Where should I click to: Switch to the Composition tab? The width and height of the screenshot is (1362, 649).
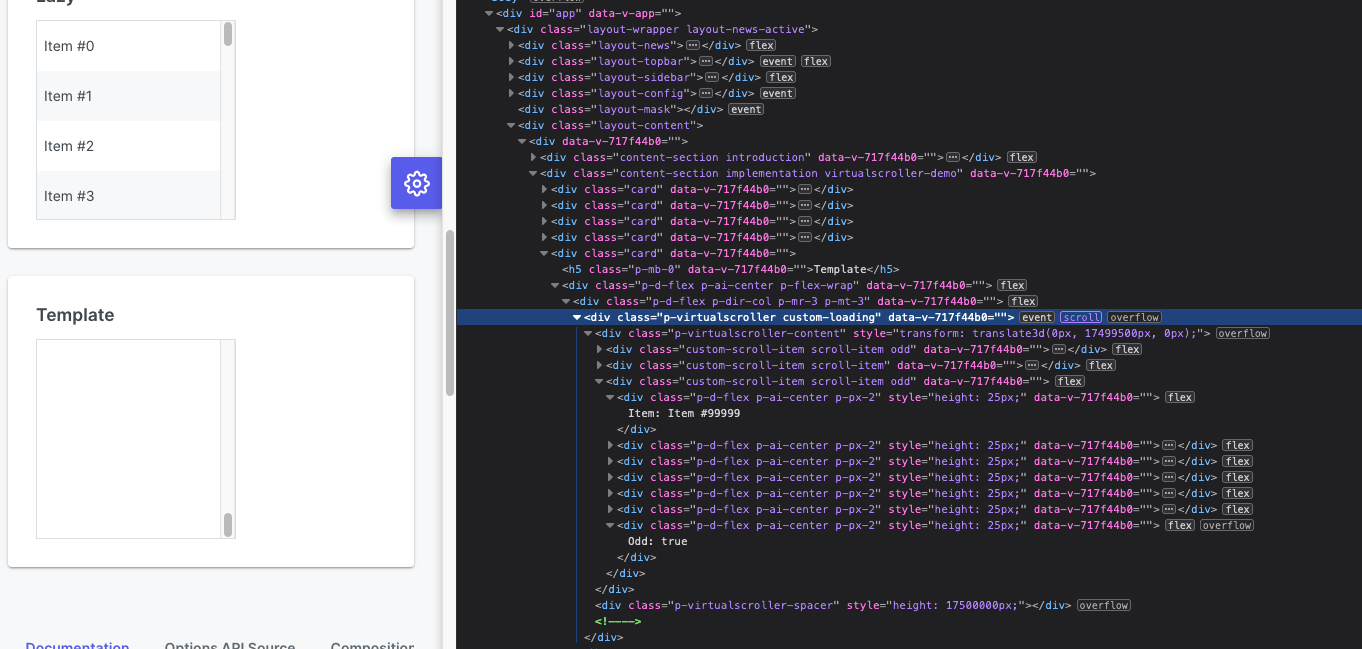[372, 646]
